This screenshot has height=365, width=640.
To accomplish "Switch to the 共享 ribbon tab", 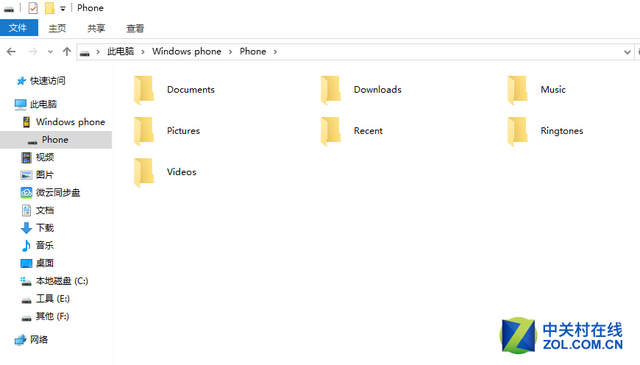I will pyautogui.click(x=96, y=28).
